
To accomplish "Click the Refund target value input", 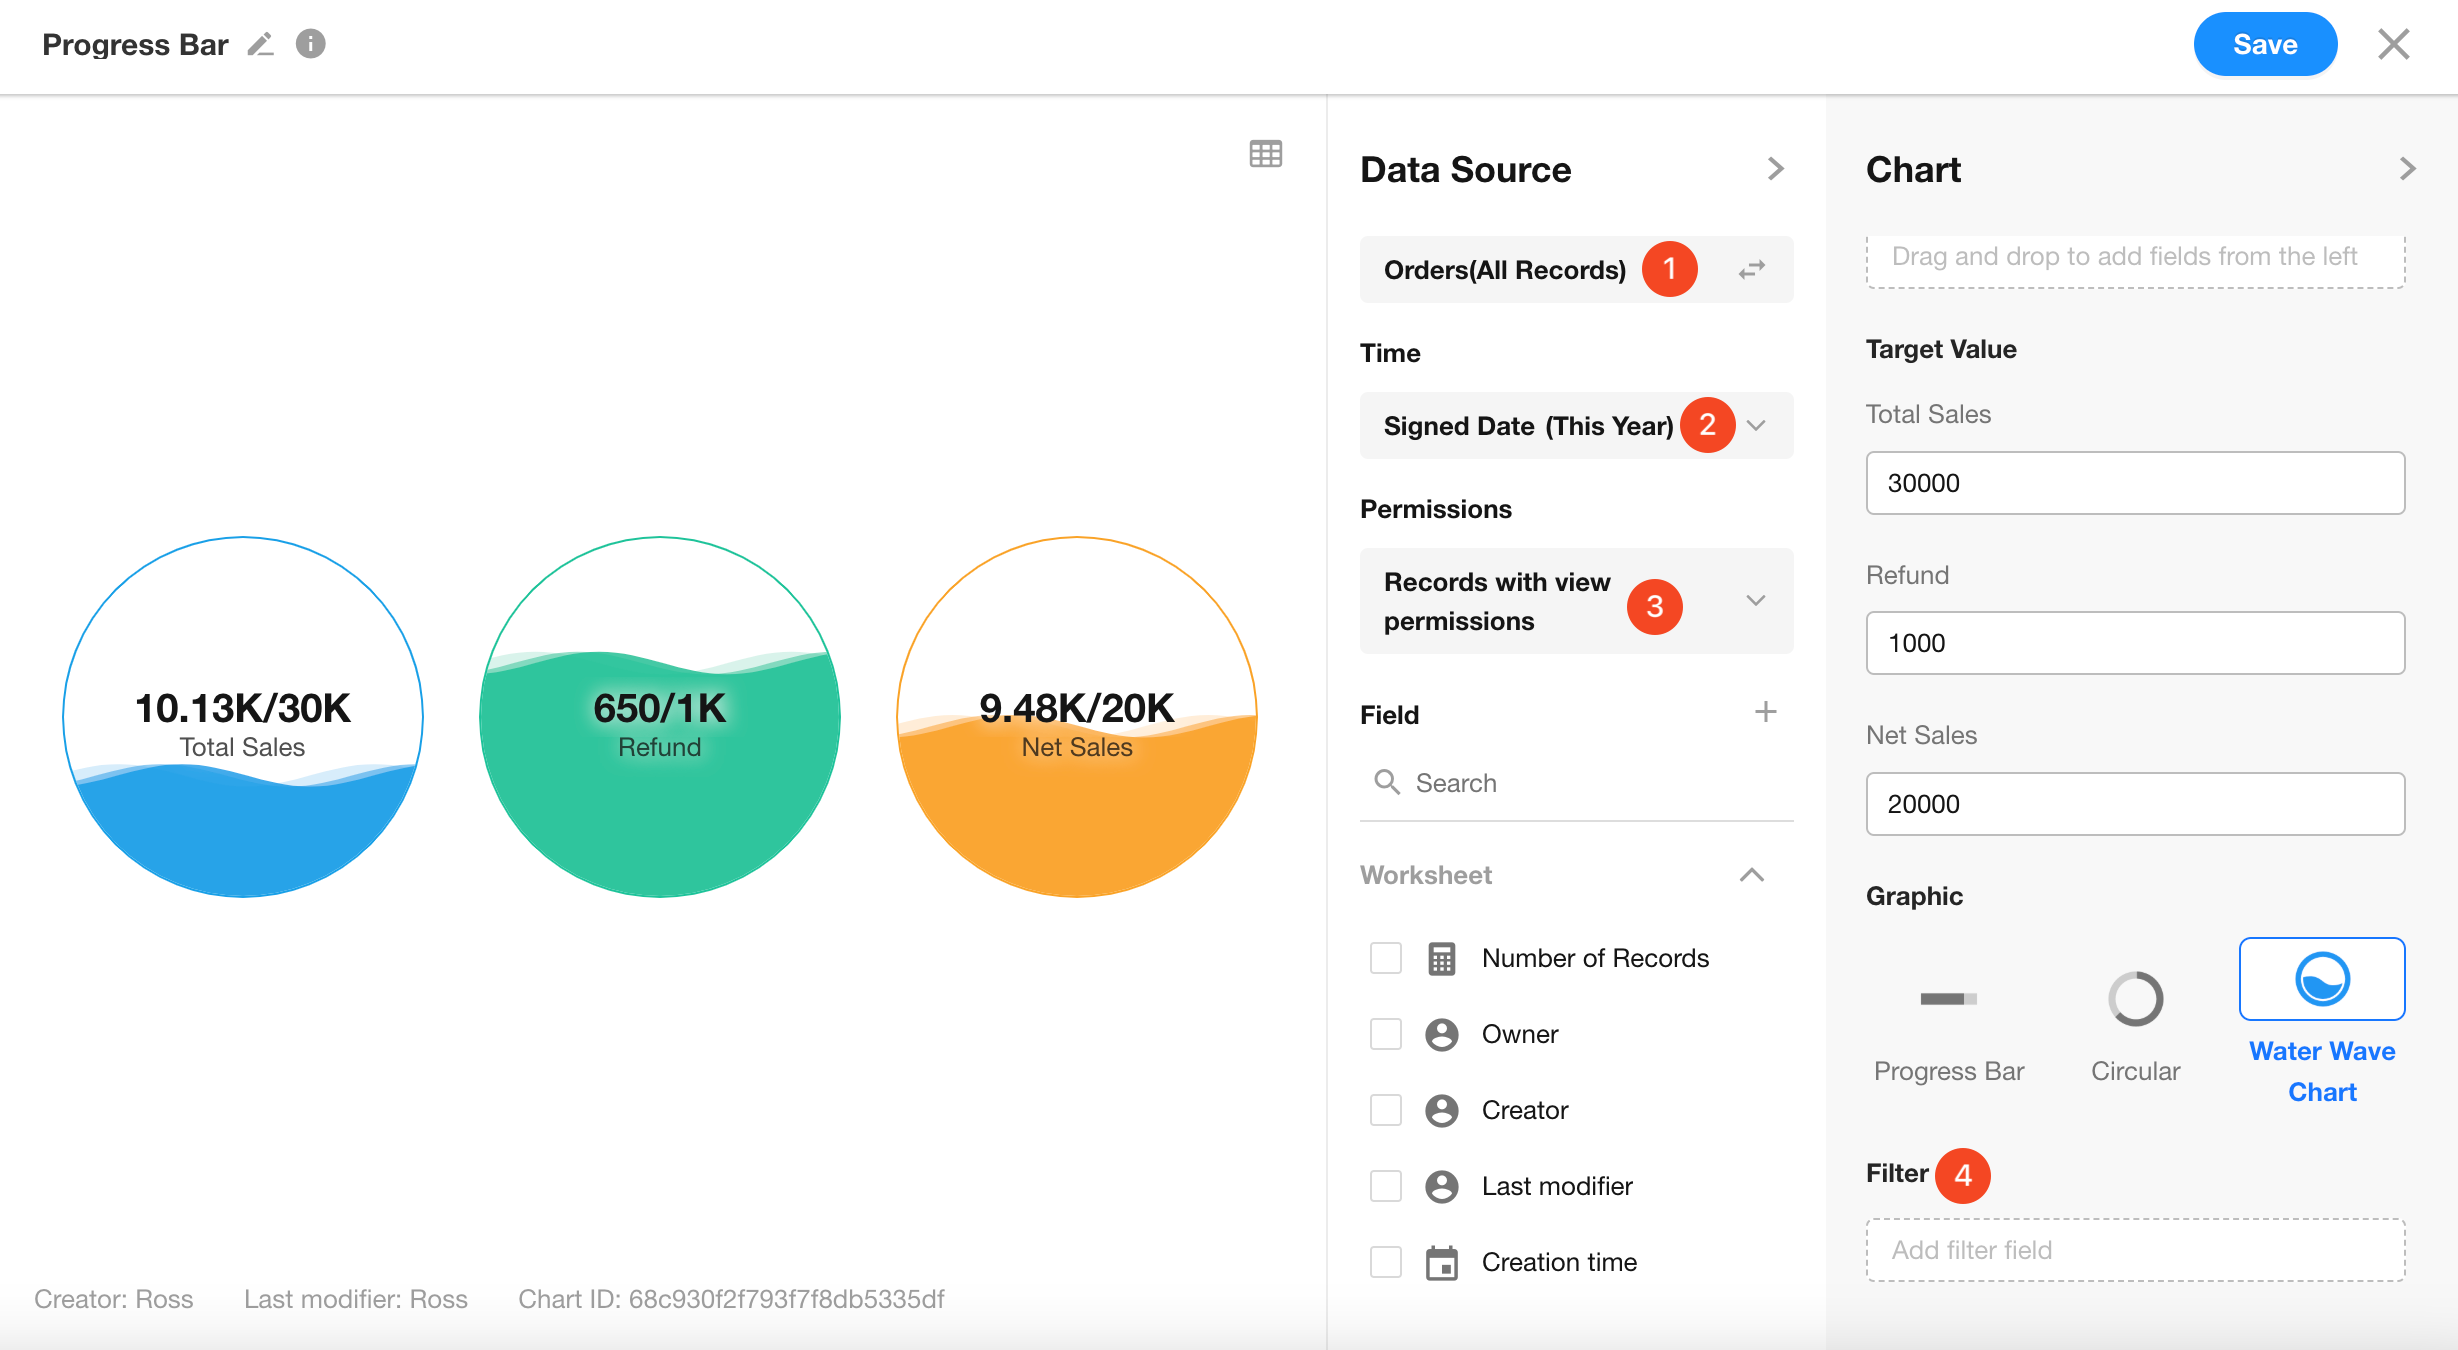I will (2134, 643).
